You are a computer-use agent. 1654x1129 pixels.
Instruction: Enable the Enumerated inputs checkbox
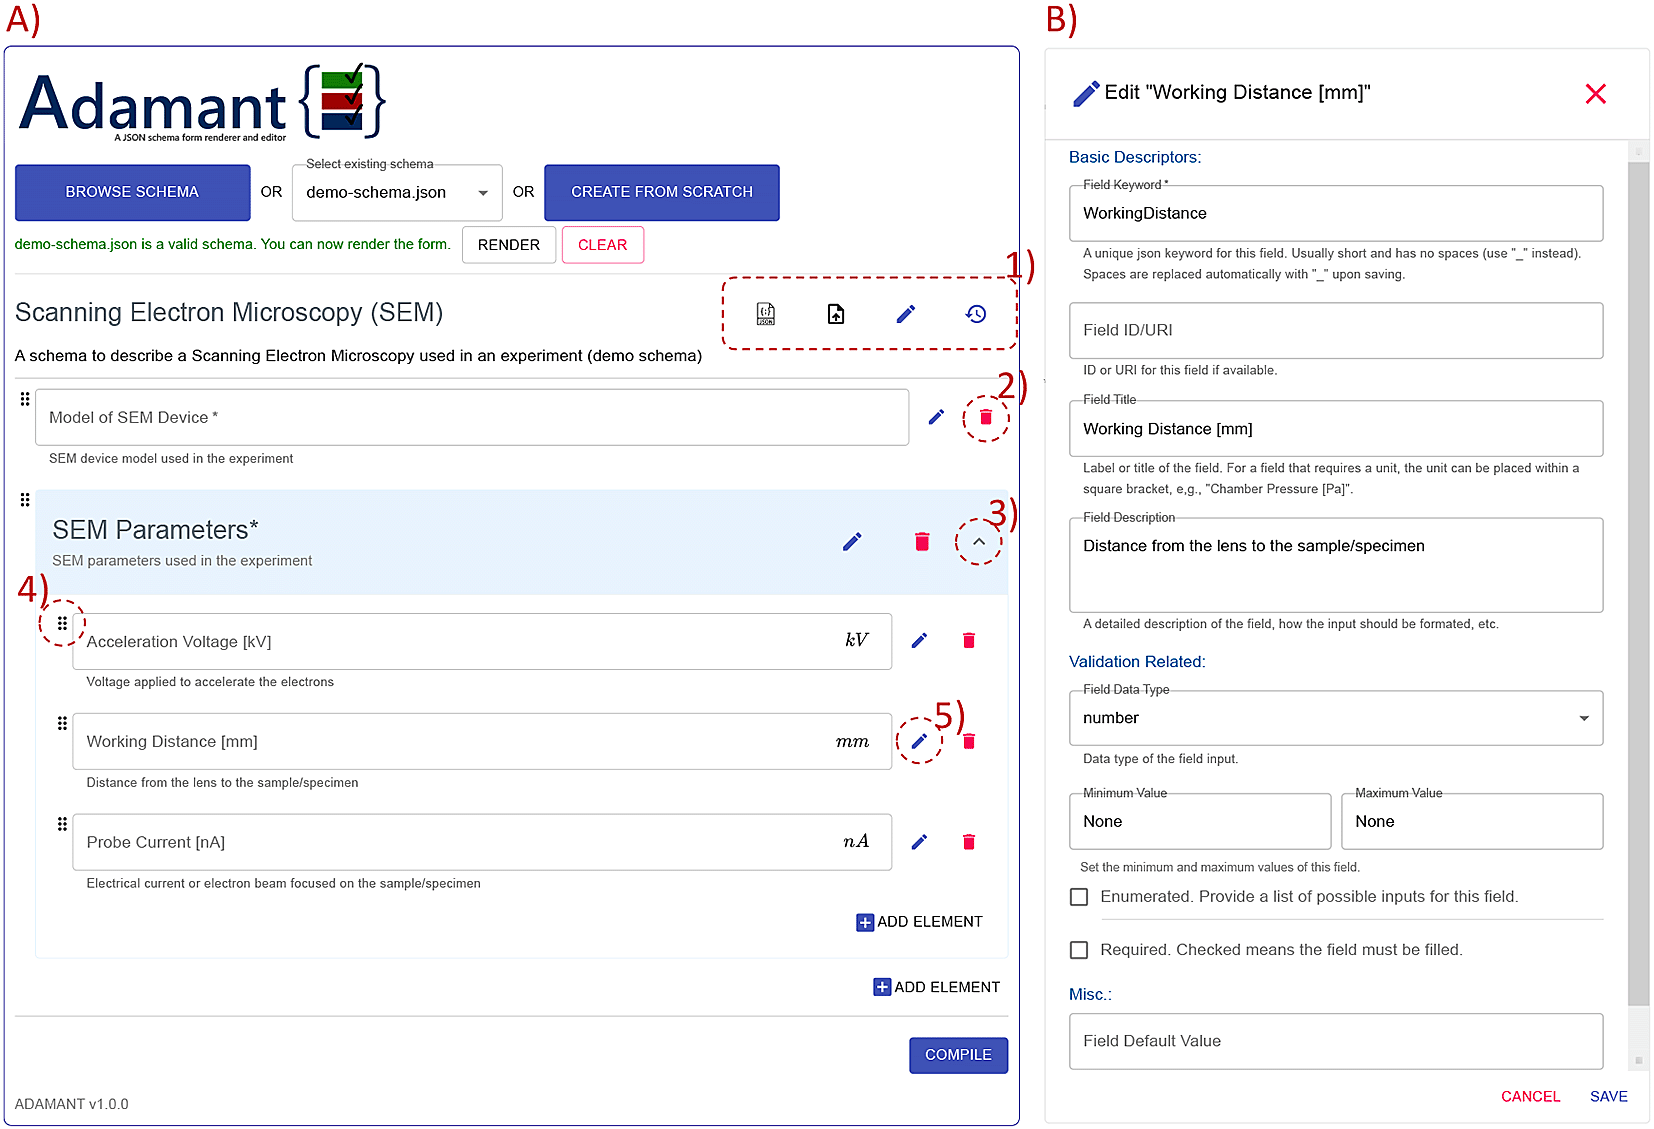pyautogui.click(x=1079, y=896)
